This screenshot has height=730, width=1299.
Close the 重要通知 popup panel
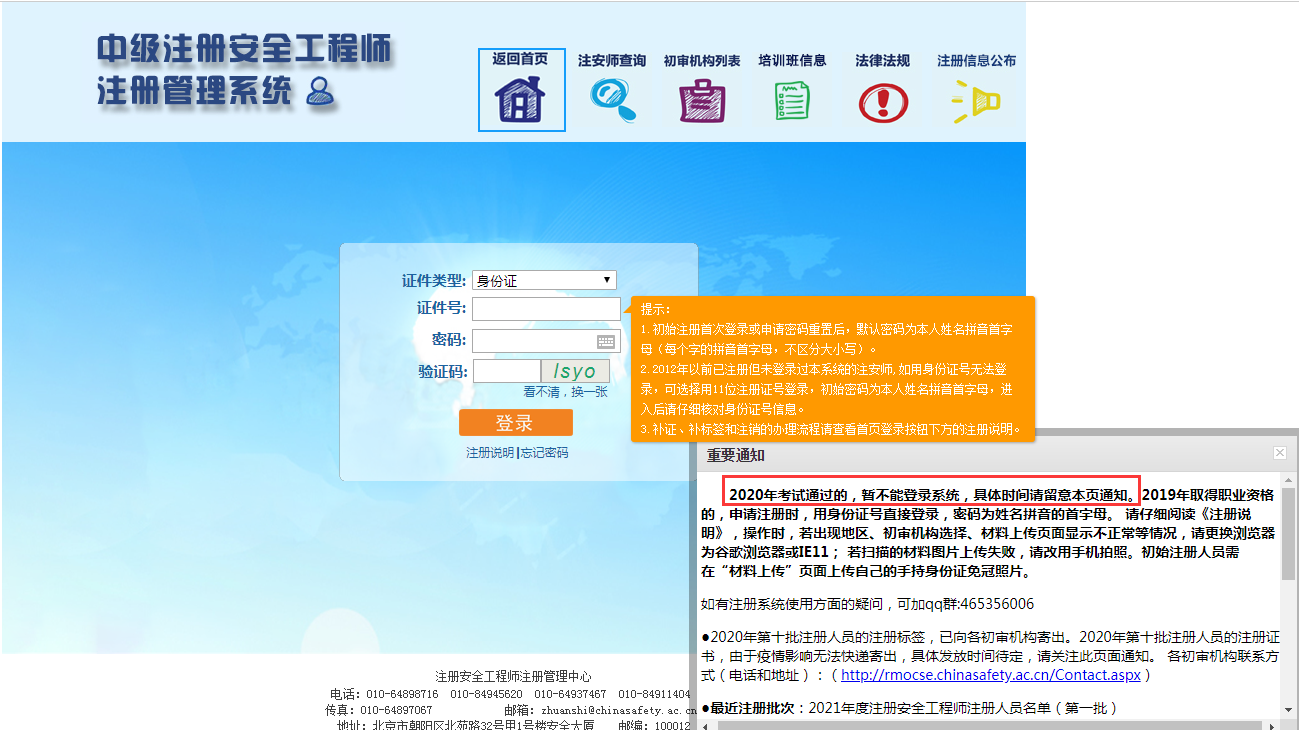click(x=1279, y=453)
